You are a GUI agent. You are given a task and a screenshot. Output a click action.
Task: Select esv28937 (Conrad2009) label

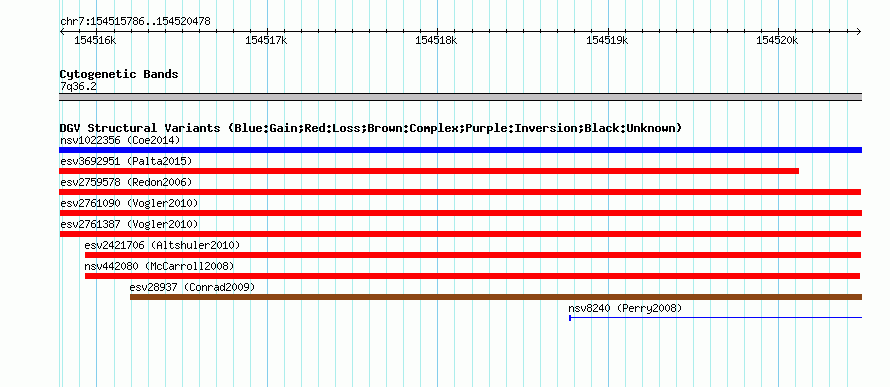point(192,287)
